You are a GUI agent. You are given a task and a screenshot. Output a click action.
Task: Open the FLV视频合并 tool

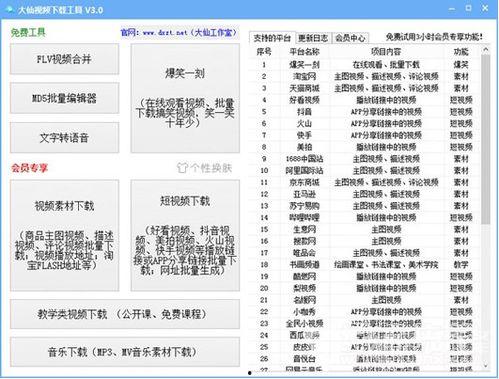pos(64,59)
